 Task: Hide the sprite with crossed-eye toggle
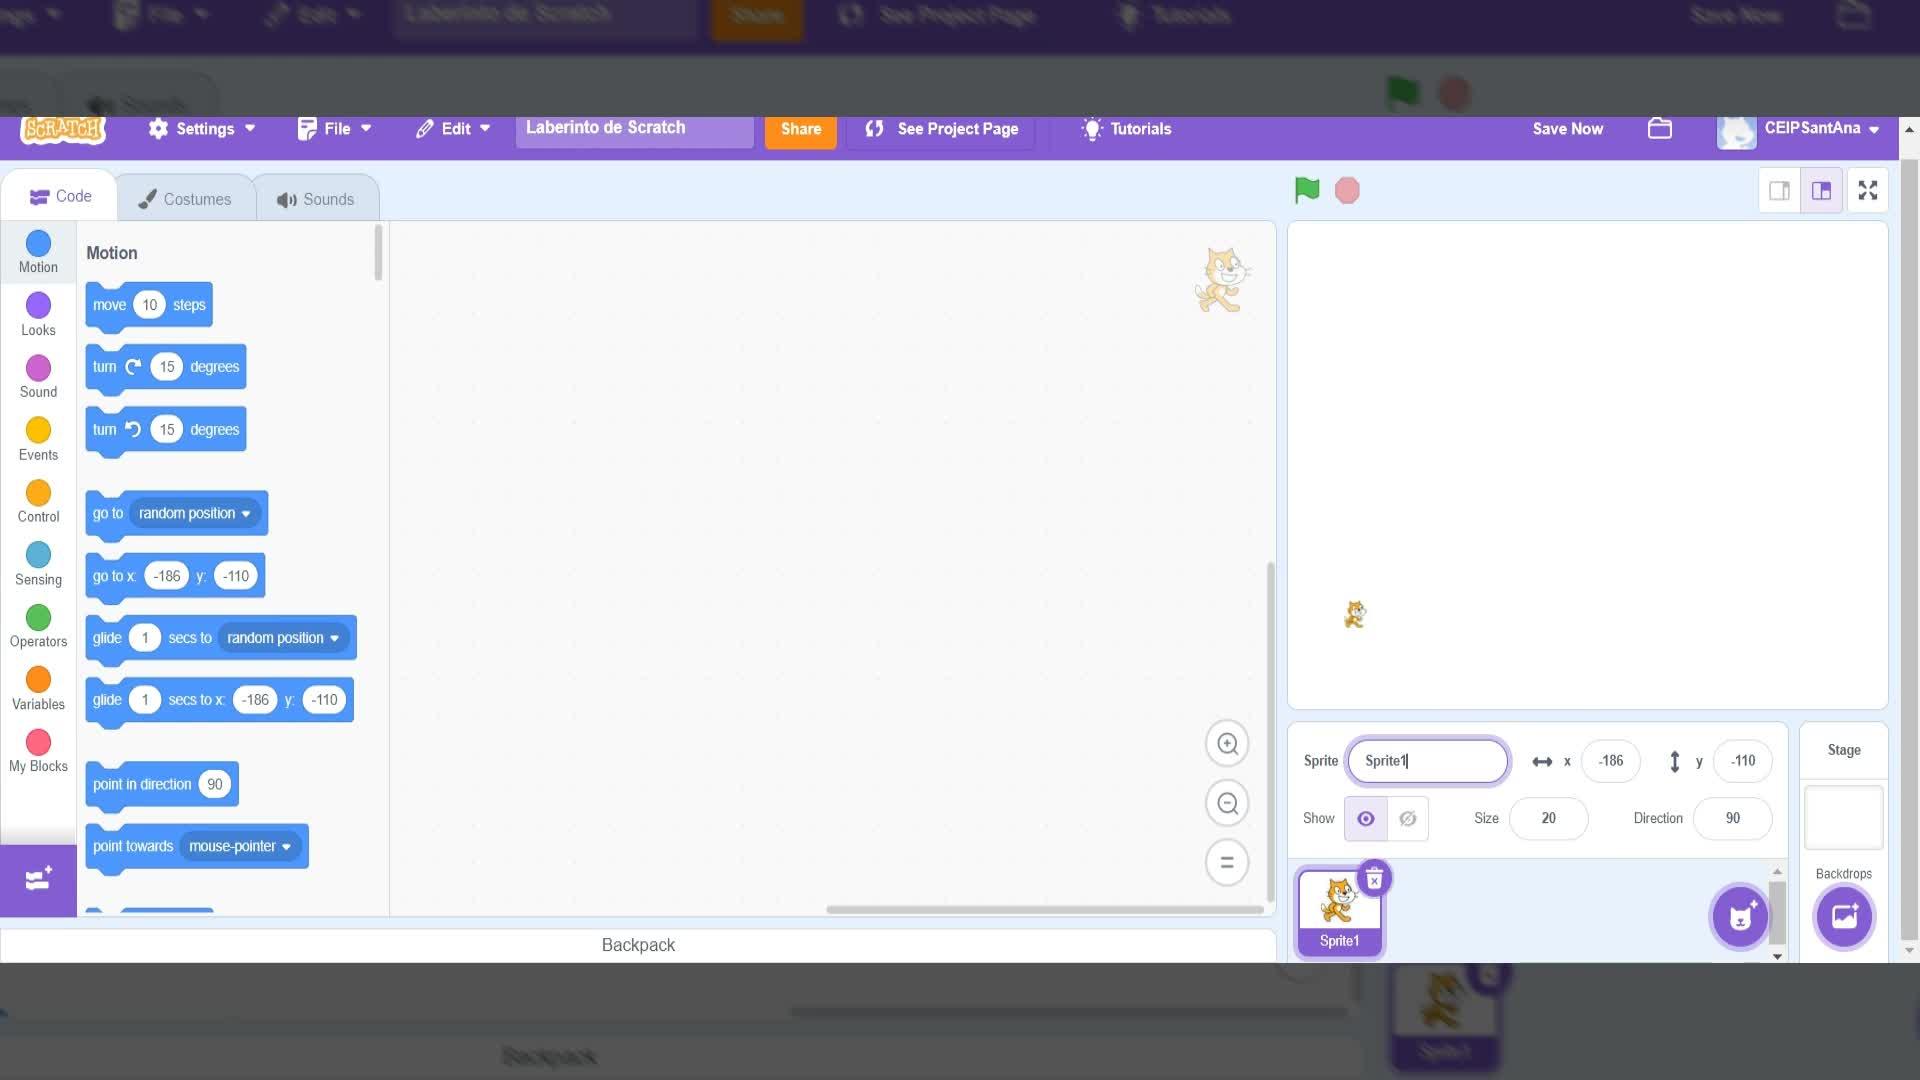pyautogui.click(x=1407, y=819)
